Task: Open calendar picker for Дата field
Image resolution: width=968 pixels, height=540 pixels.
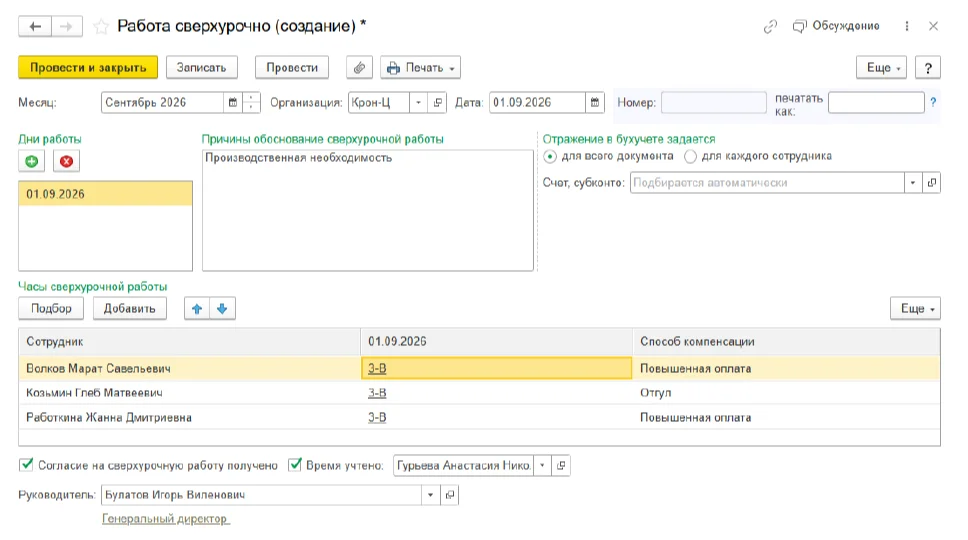Action: (595, 102)
